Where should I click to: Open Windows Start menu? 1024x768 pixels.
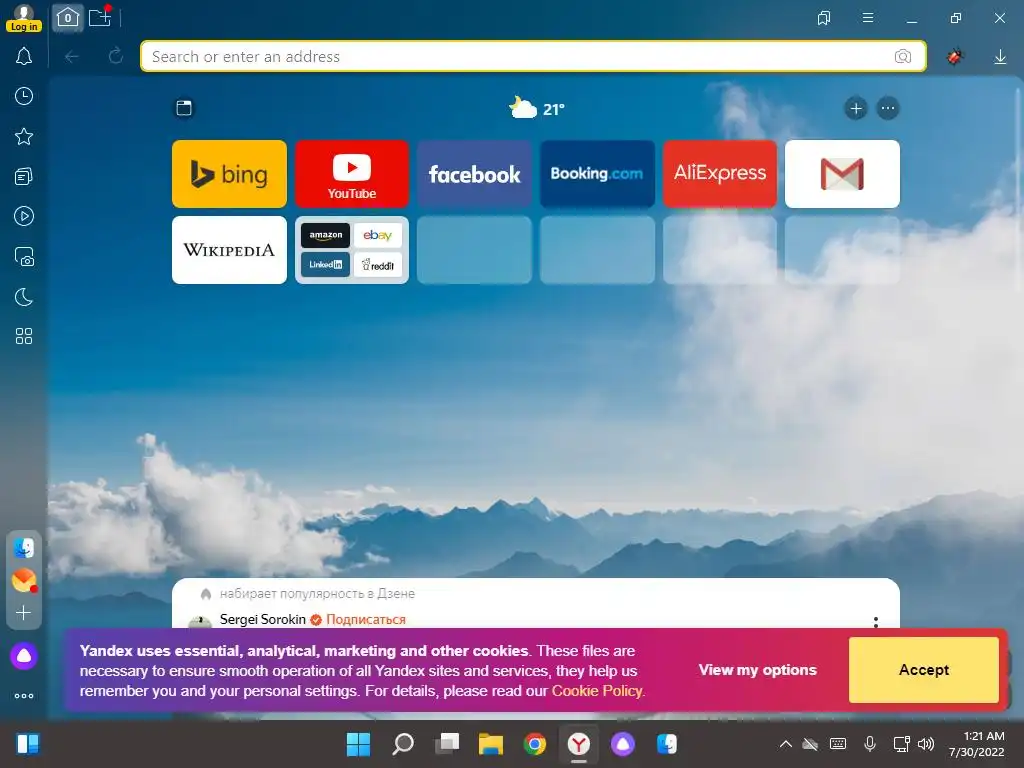pos(358,744)
